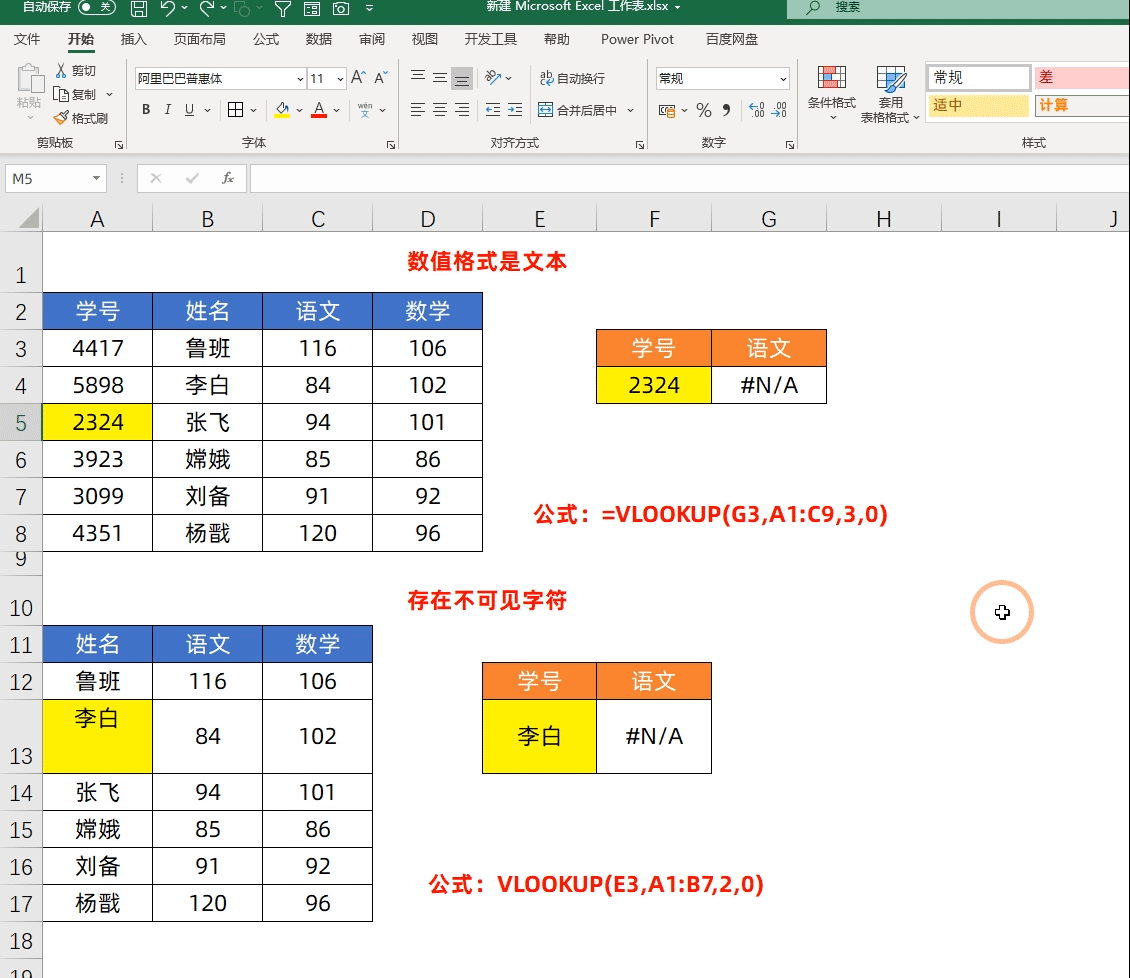
Task: Open the 插入 ribbon tab
Action: coord(133,39)
